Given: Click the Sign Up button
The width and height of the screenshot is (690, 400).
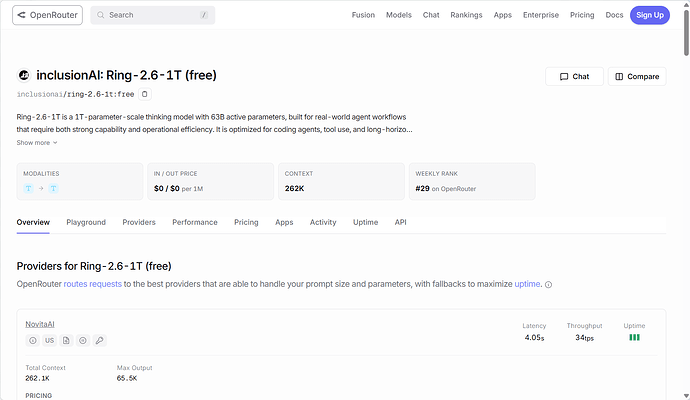Looking at the screenshot, I should (650, 15).
